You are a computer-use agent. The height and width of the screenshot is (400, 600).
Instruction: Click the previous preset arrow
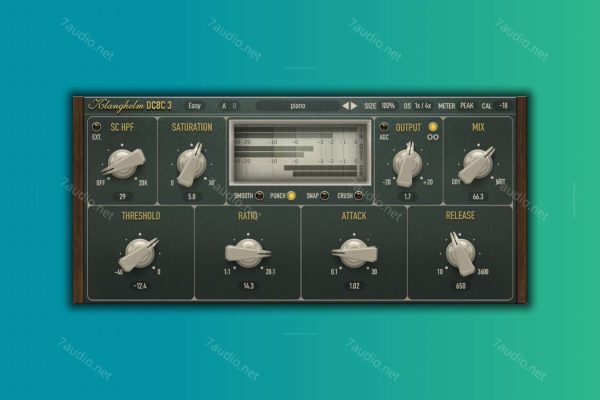tap(346, 106)
